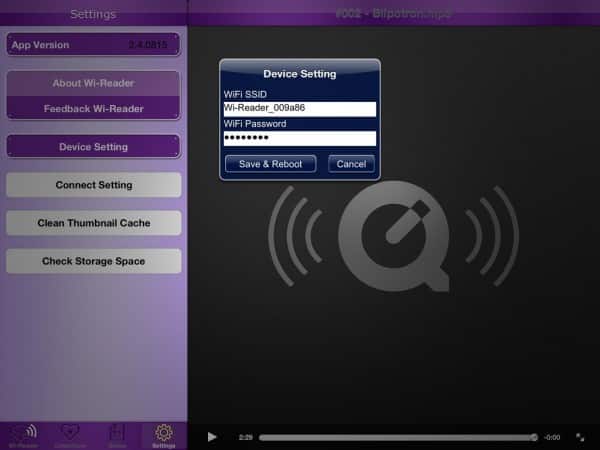
Task: Open Connect Setting
Action: [94, 185]
